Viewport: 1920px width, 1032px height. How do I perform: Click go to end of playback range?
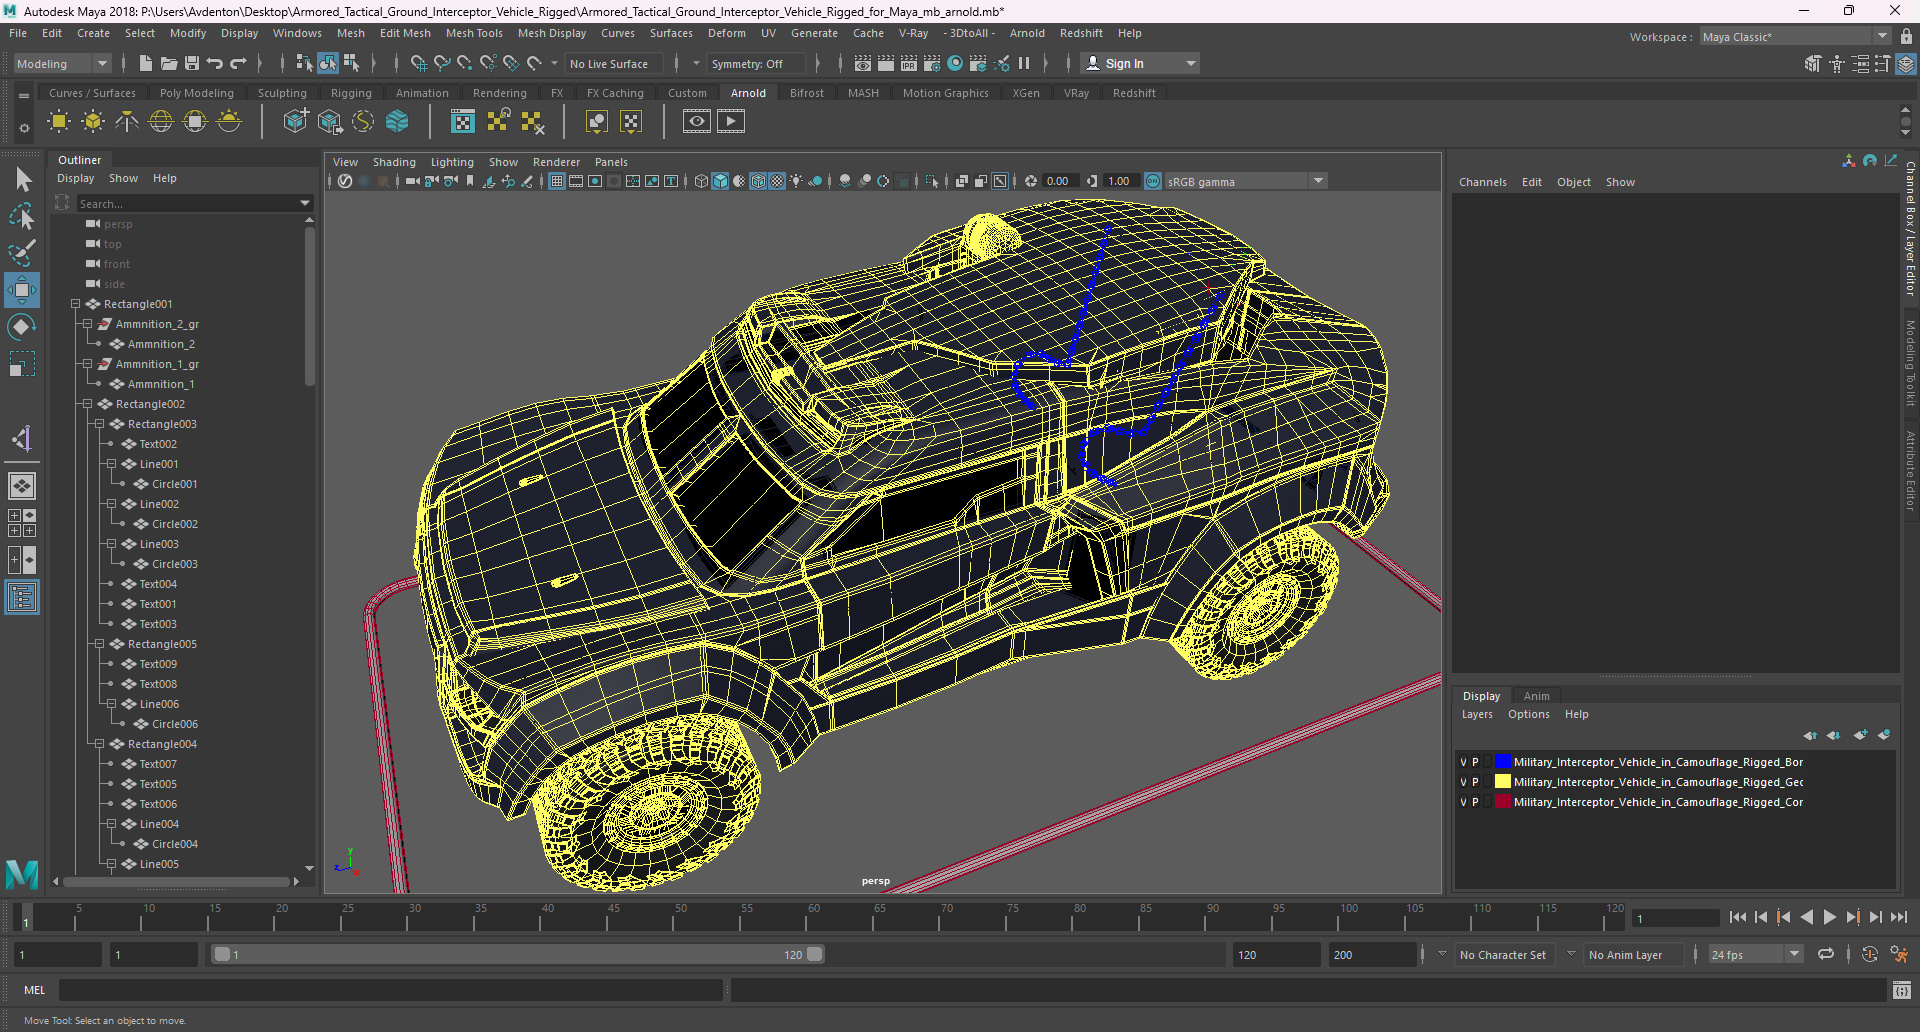tap(1898, 917)
